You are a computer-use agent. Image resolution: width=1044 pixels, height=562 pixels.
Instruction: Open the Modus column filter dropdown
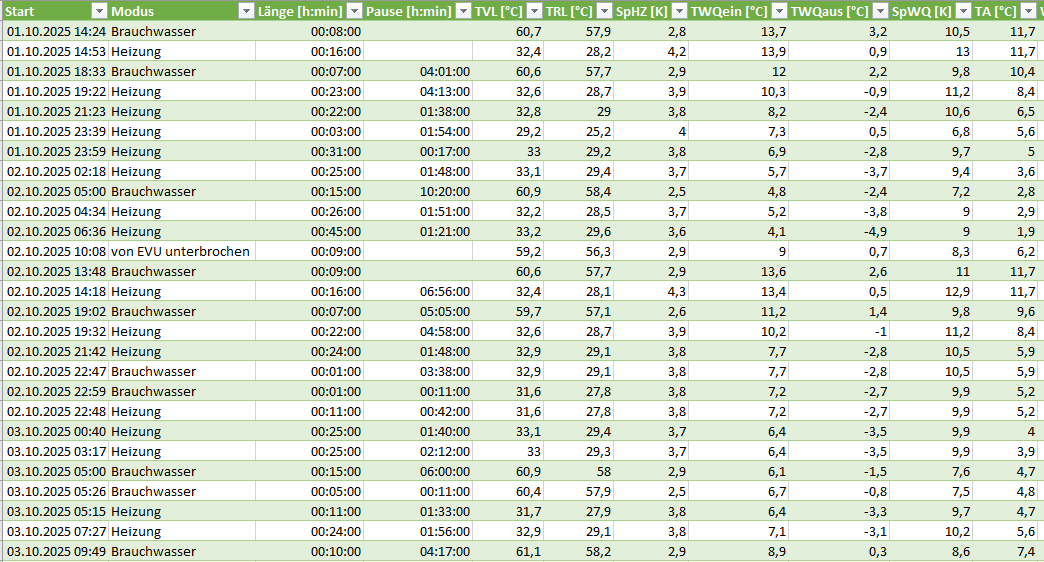coord(246,11)
